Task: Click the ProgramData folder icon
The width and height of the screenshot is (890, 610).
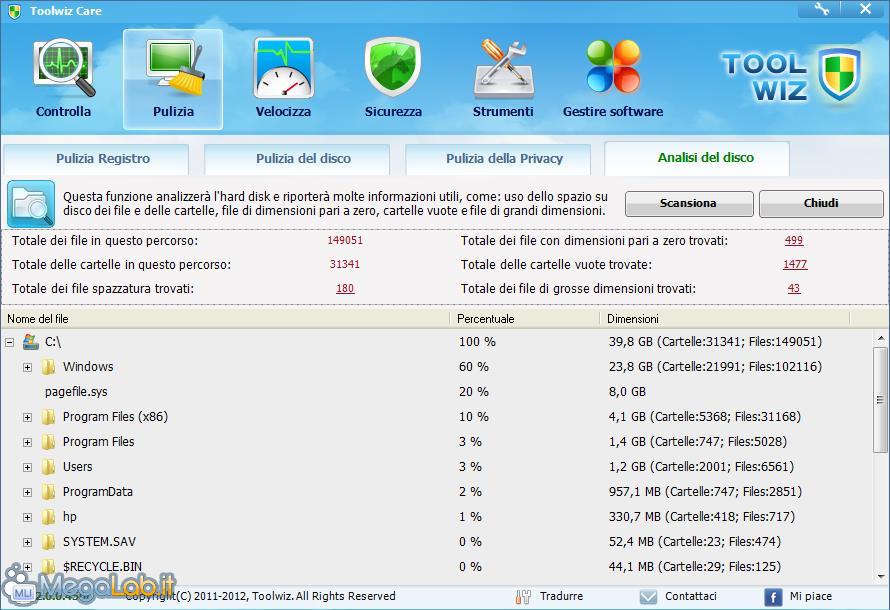Action: coord(49,492)
